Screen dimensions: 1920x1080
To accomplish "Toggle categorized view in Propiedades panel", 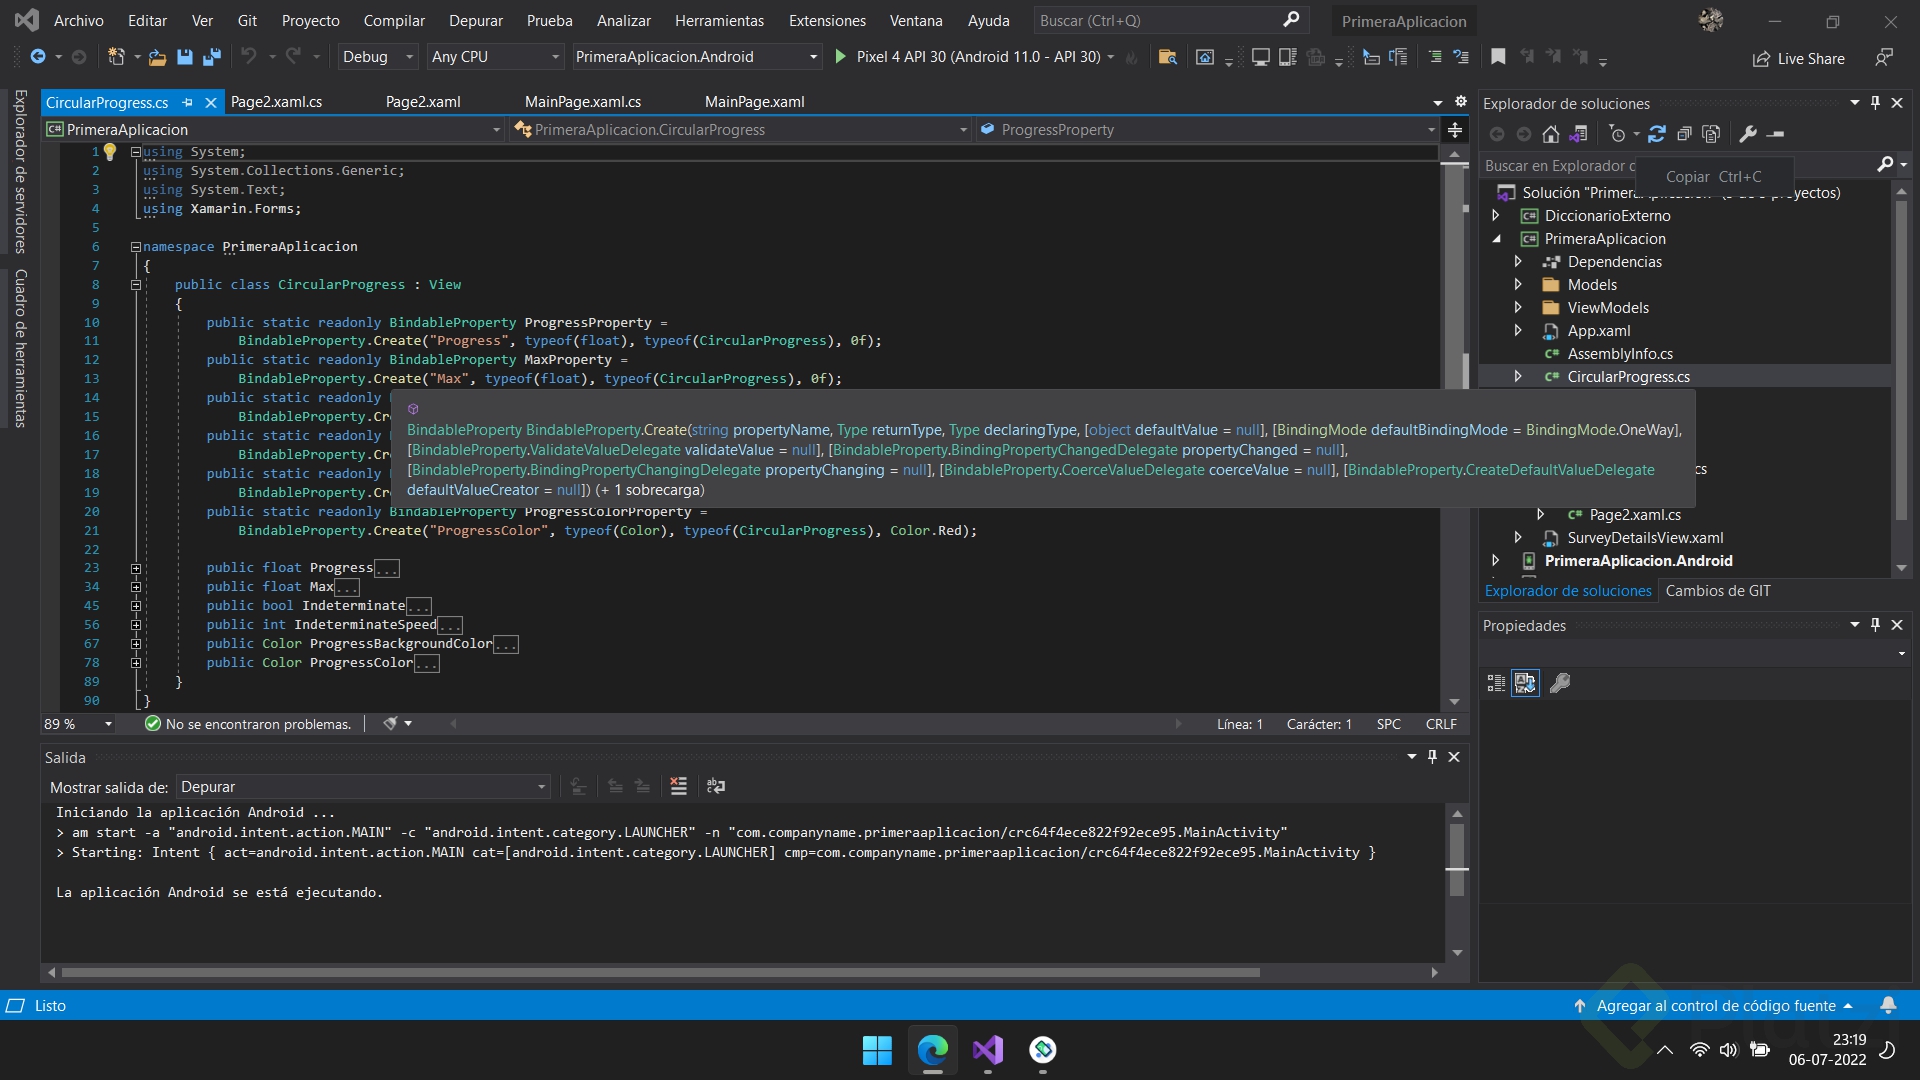I will (x=1496, y=683).
